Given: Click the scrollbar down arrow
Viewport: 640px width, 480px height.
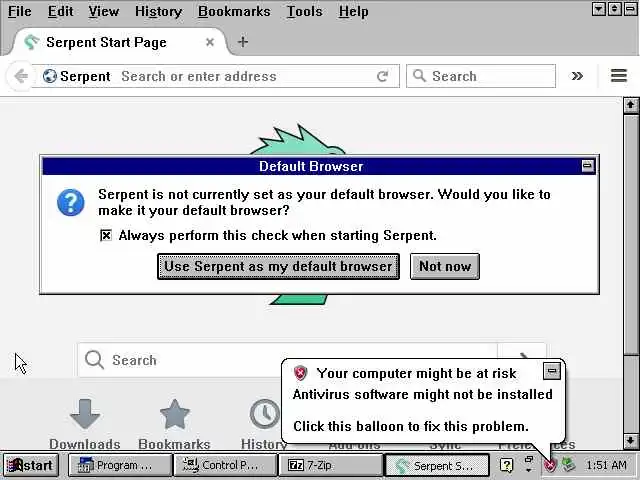Looking at the screenshot, I should click(631, 441).
